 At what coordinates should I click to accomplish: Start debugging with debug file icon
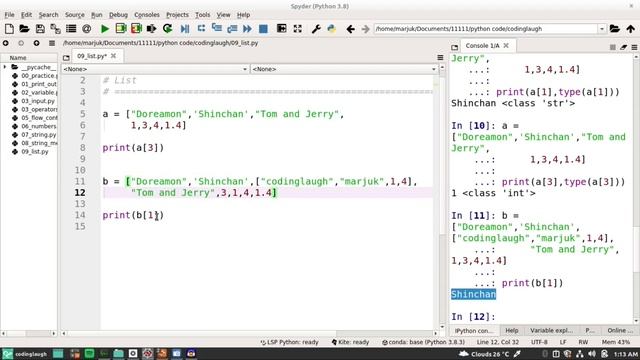coord(185,29)
